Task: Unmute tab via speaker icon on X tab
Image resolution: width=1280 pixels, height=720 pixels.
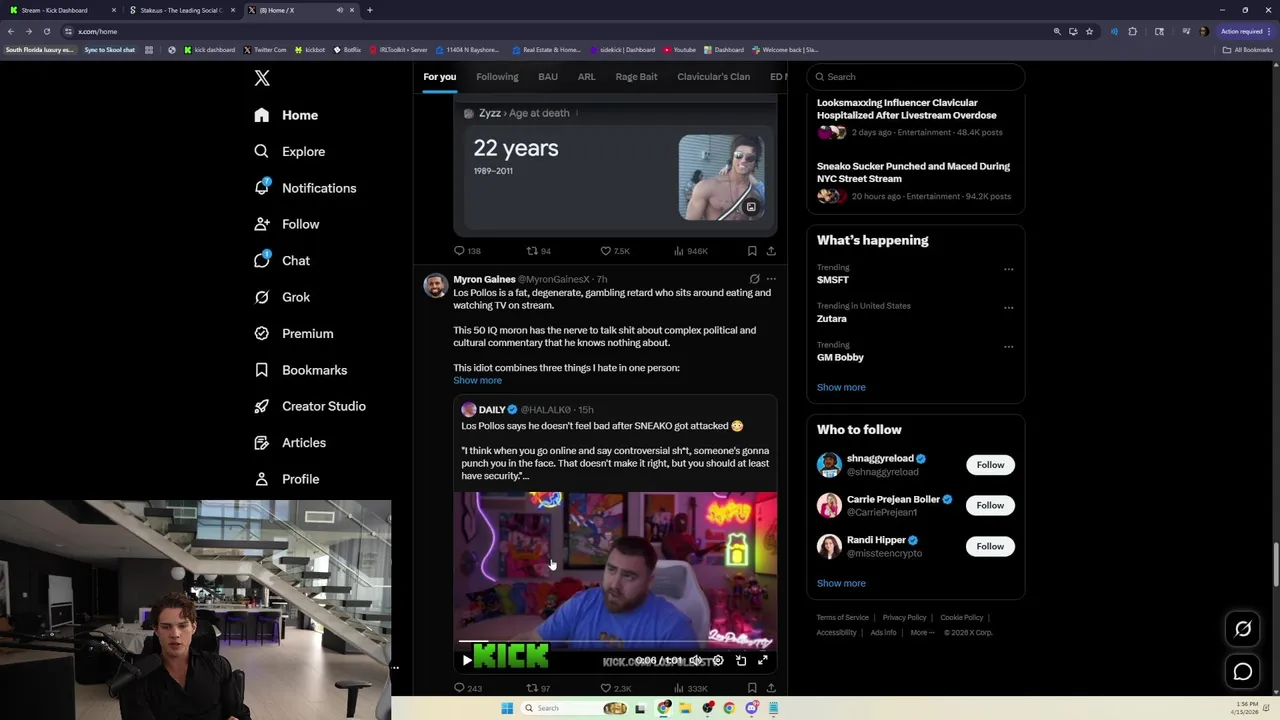Action: (x=340, y=10)
